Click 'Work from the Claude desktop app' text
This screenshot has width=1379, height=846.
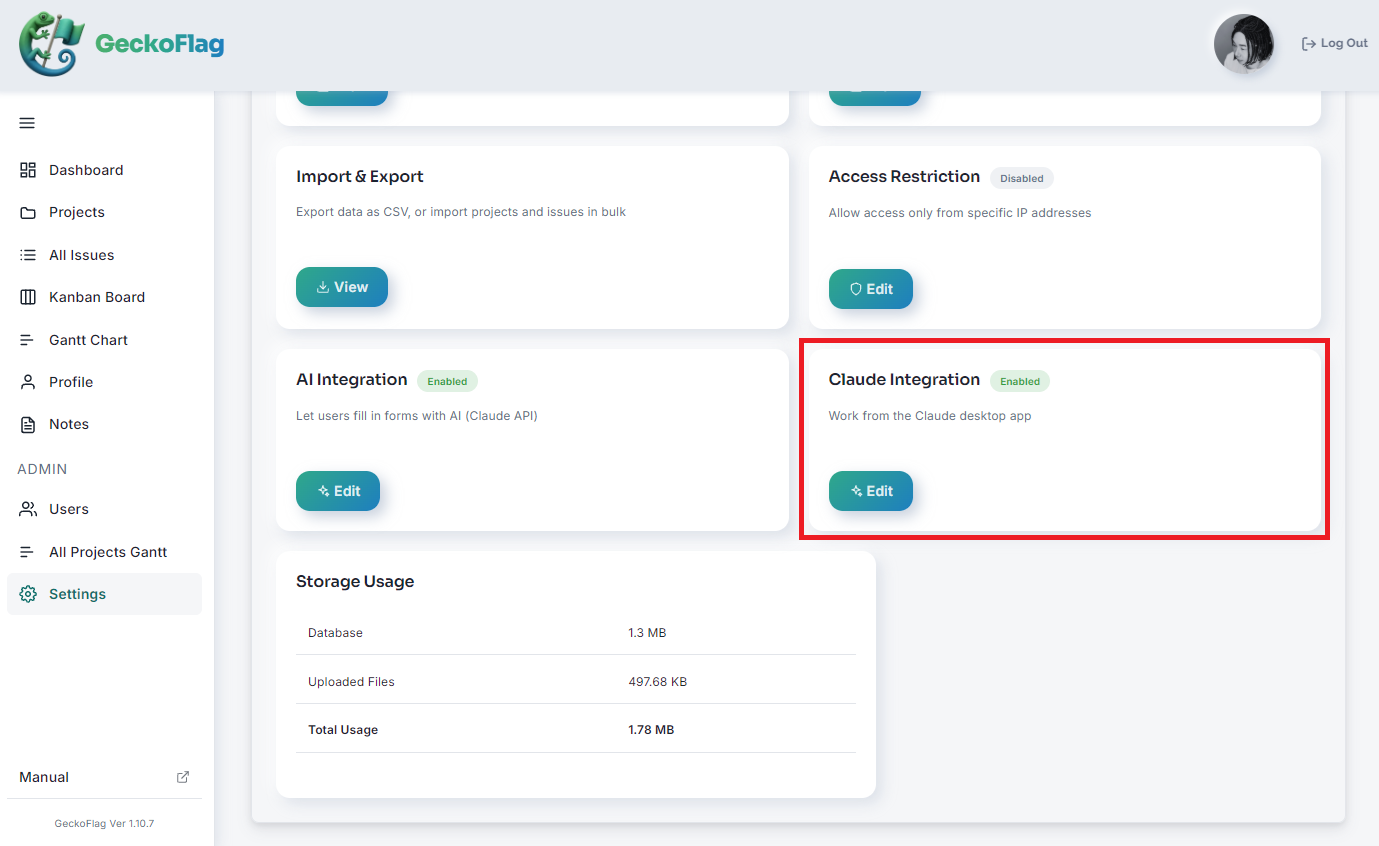[930, 416]
